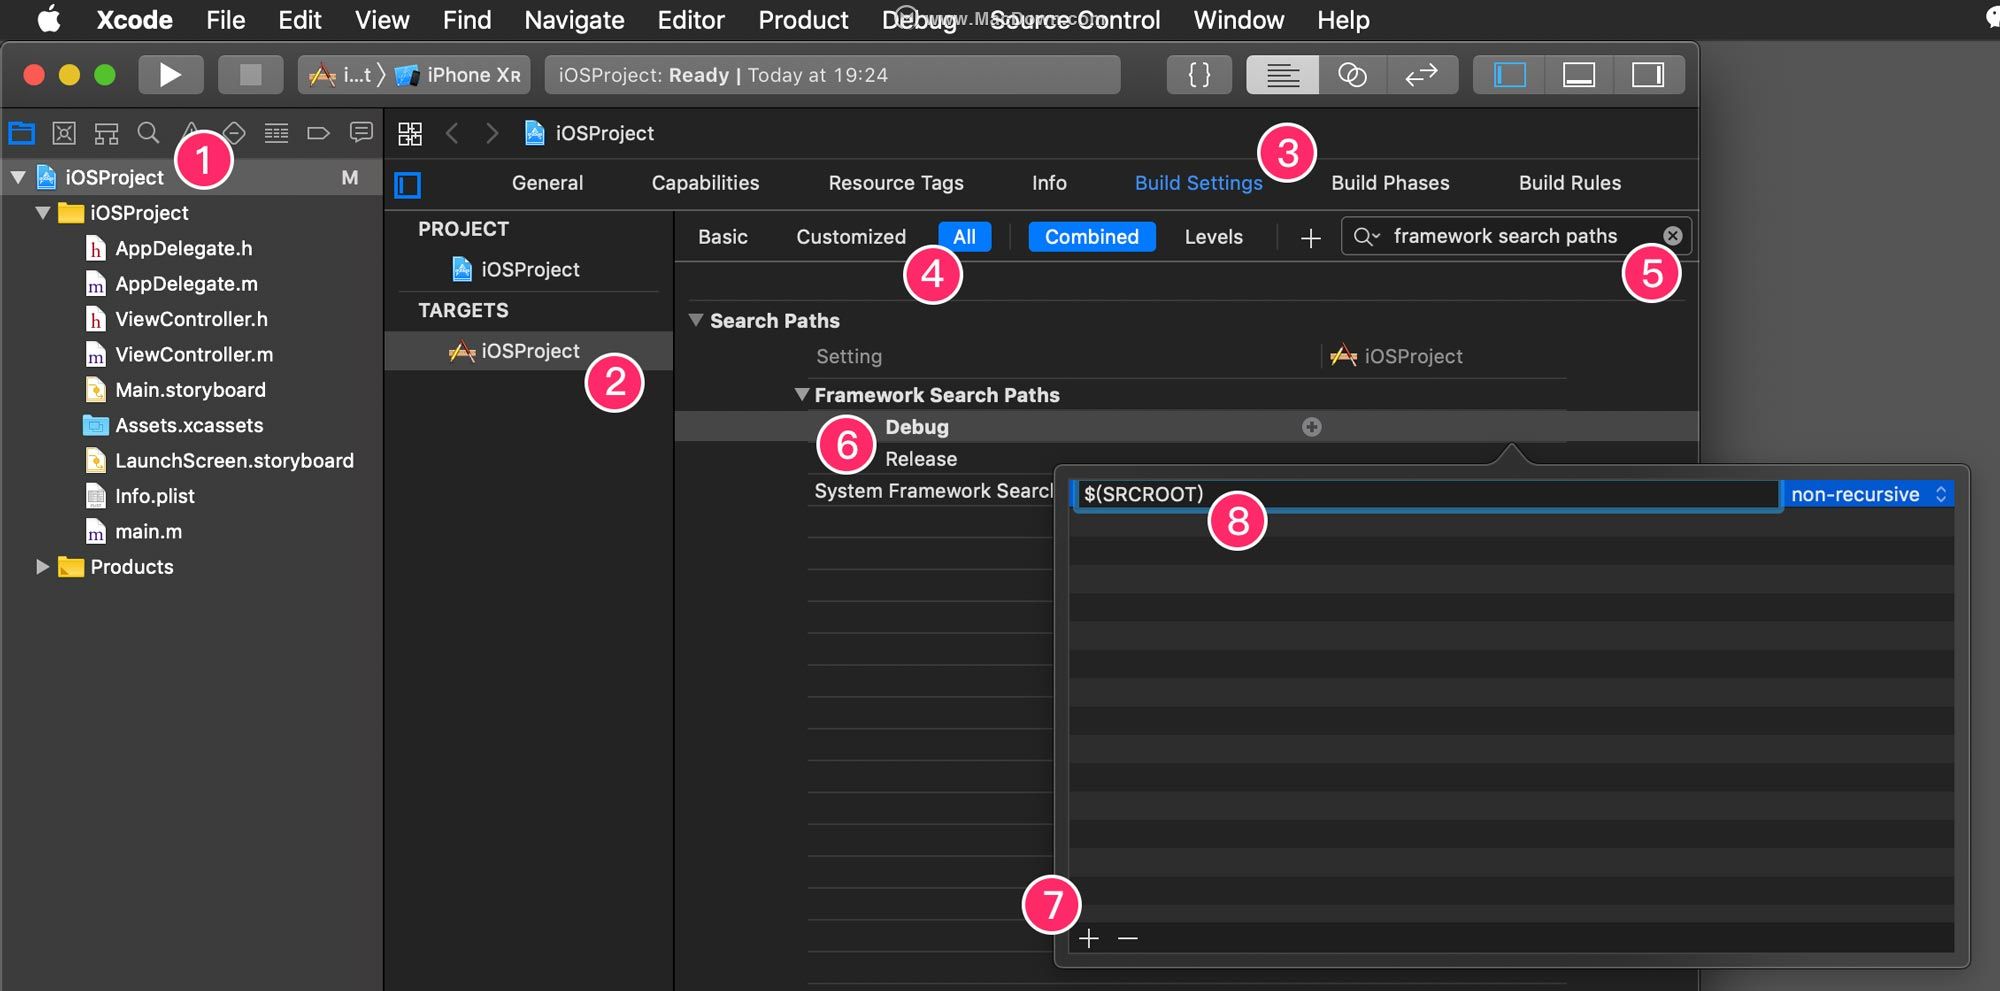
Task: Go forward in editor history
Action: tap(492, 134)
